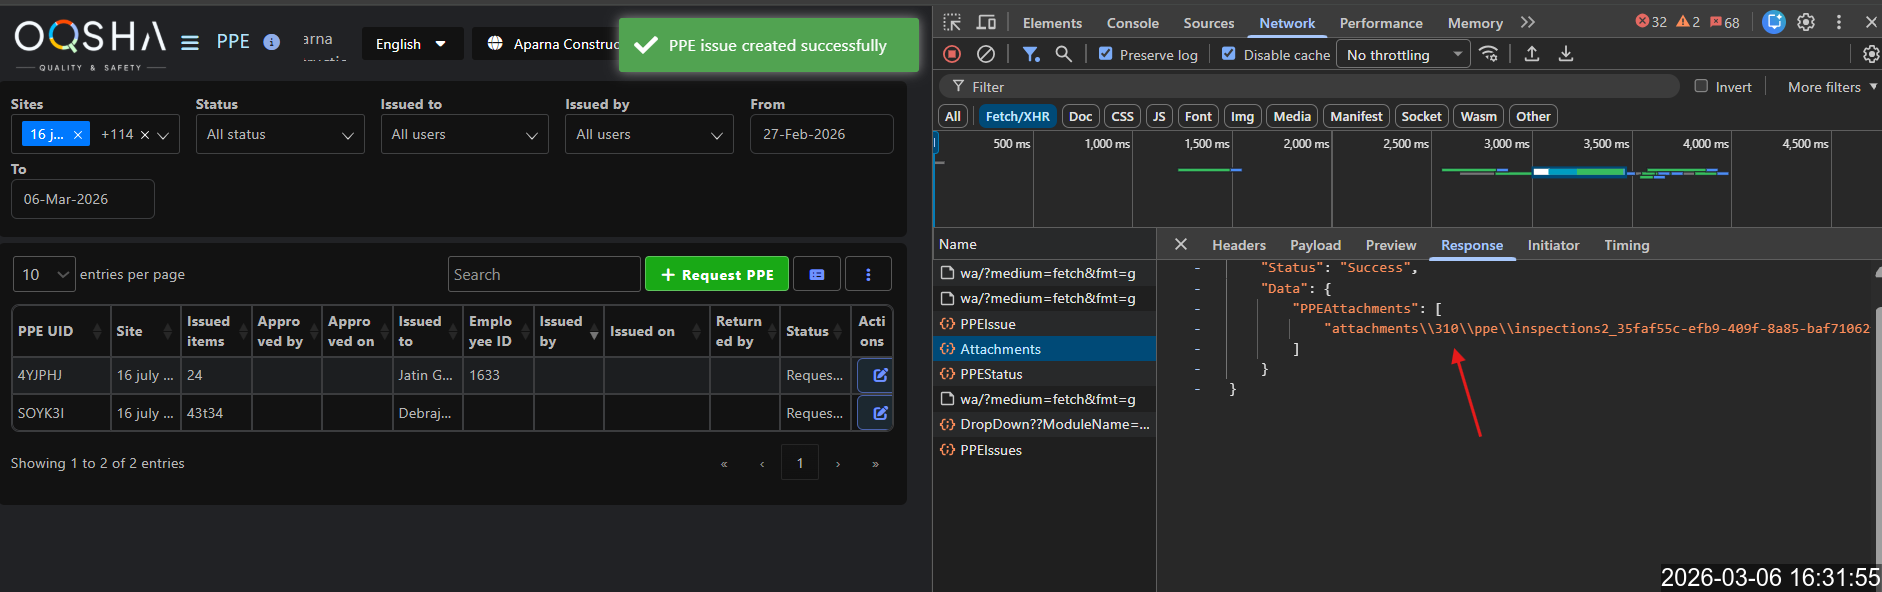
Task: Open the Console tab in DevTools
Action: (1132, 23)
